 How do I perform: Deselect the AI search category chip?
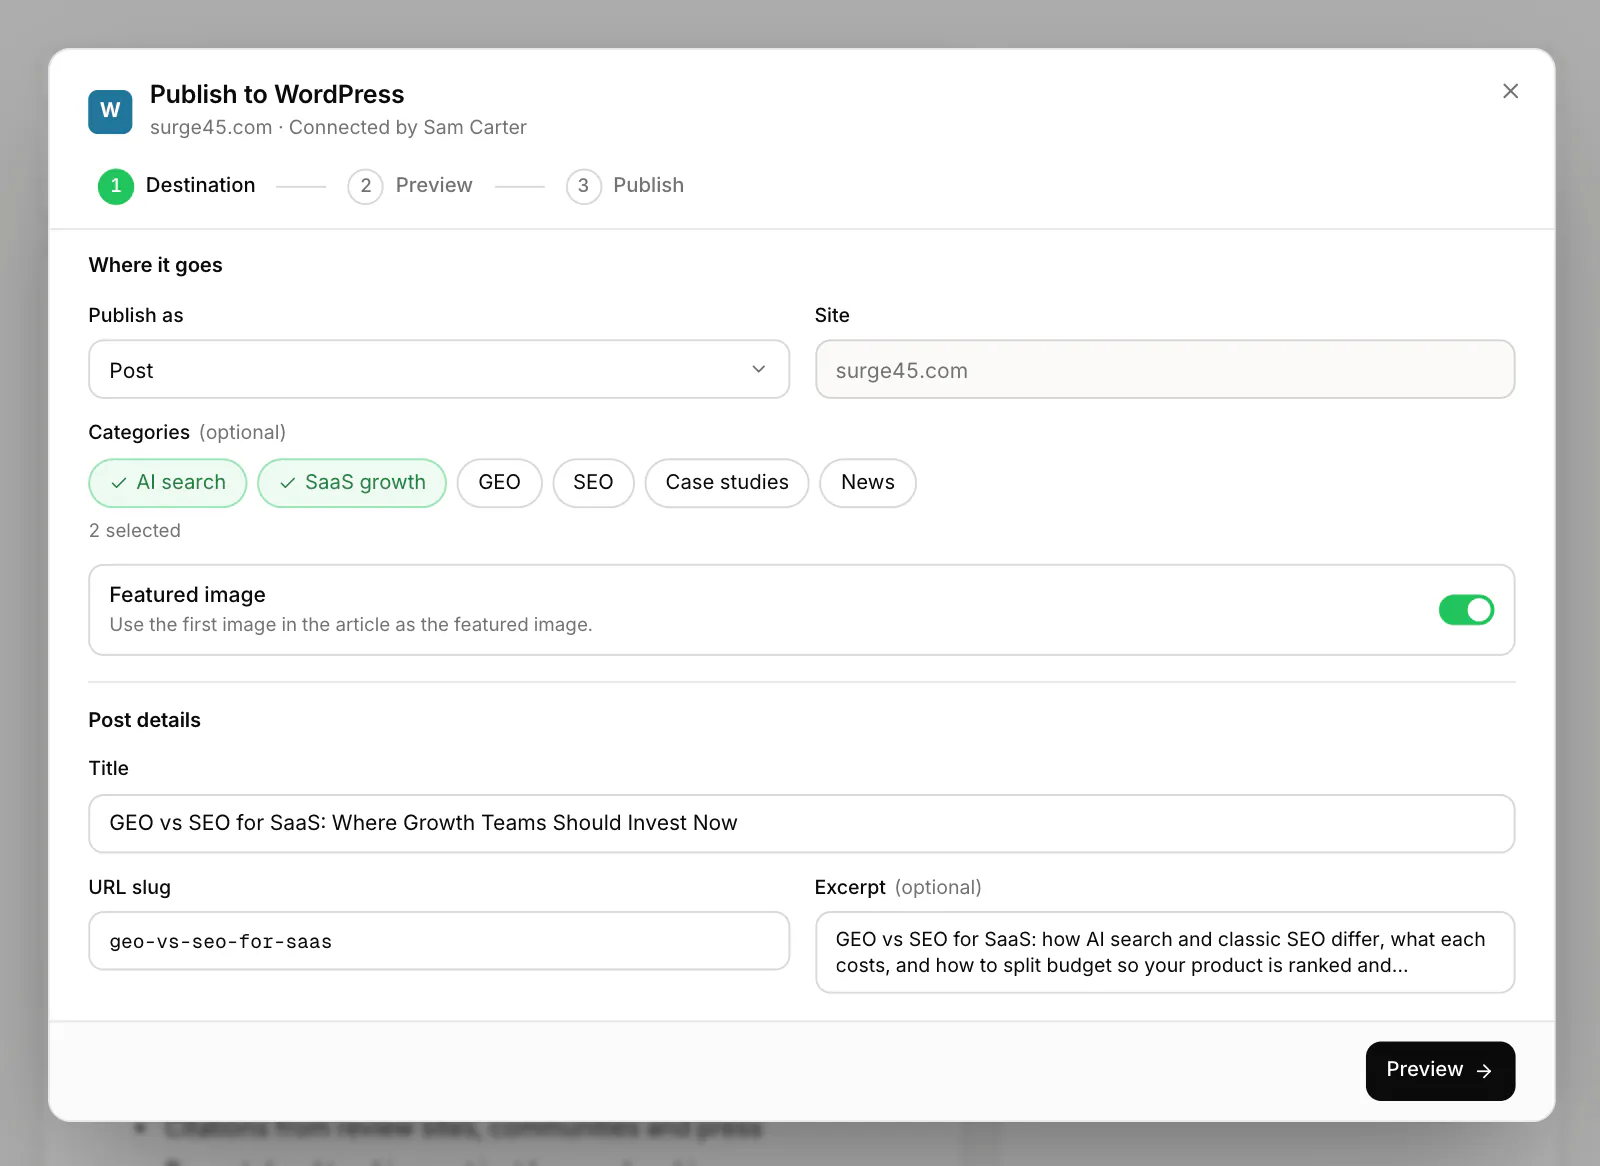(168, 483)
